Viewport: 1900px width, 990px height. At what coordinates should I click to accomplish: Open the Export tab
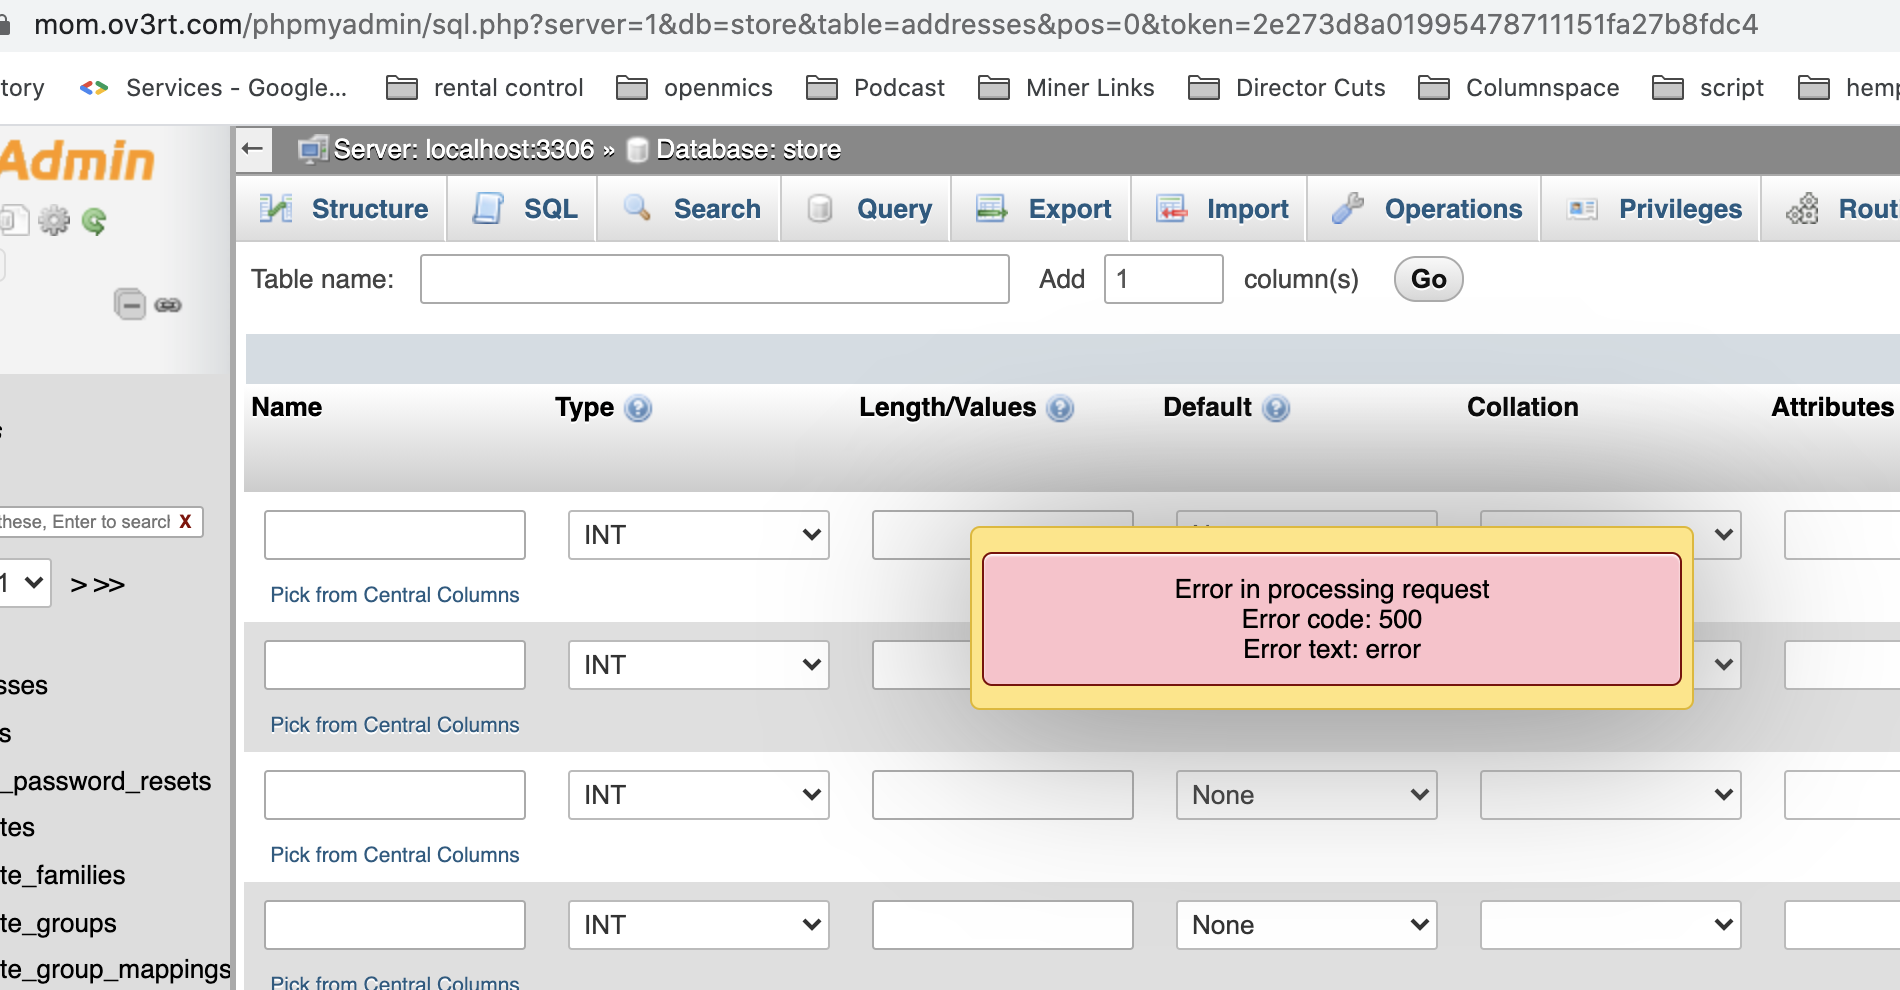tap(1042, 209)
